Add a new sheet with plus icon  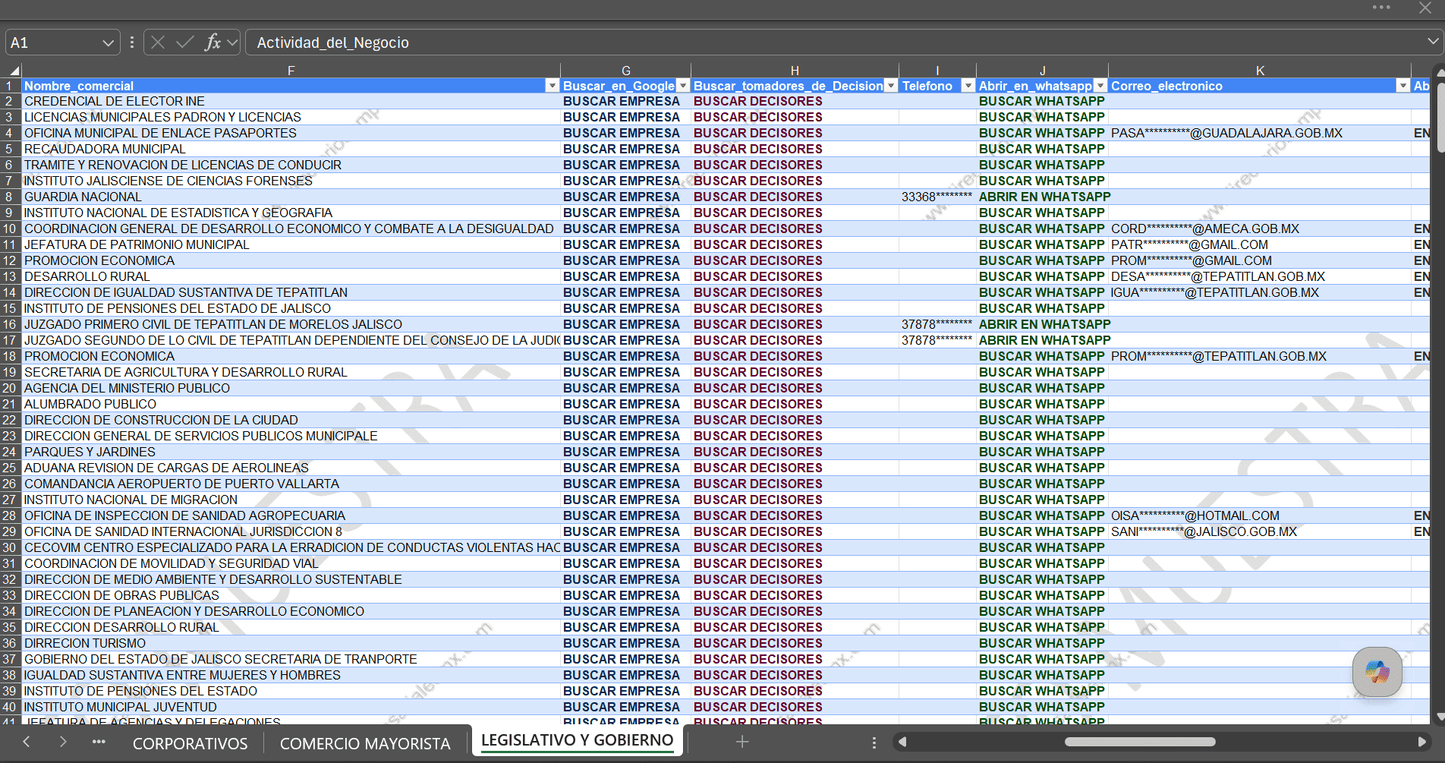(742, 742)
